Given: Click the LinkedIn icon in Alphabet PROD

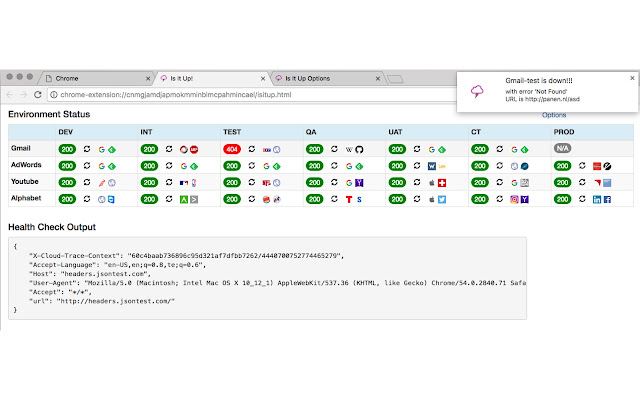Looking at the screenshot, I should click(x=597, y=199).
